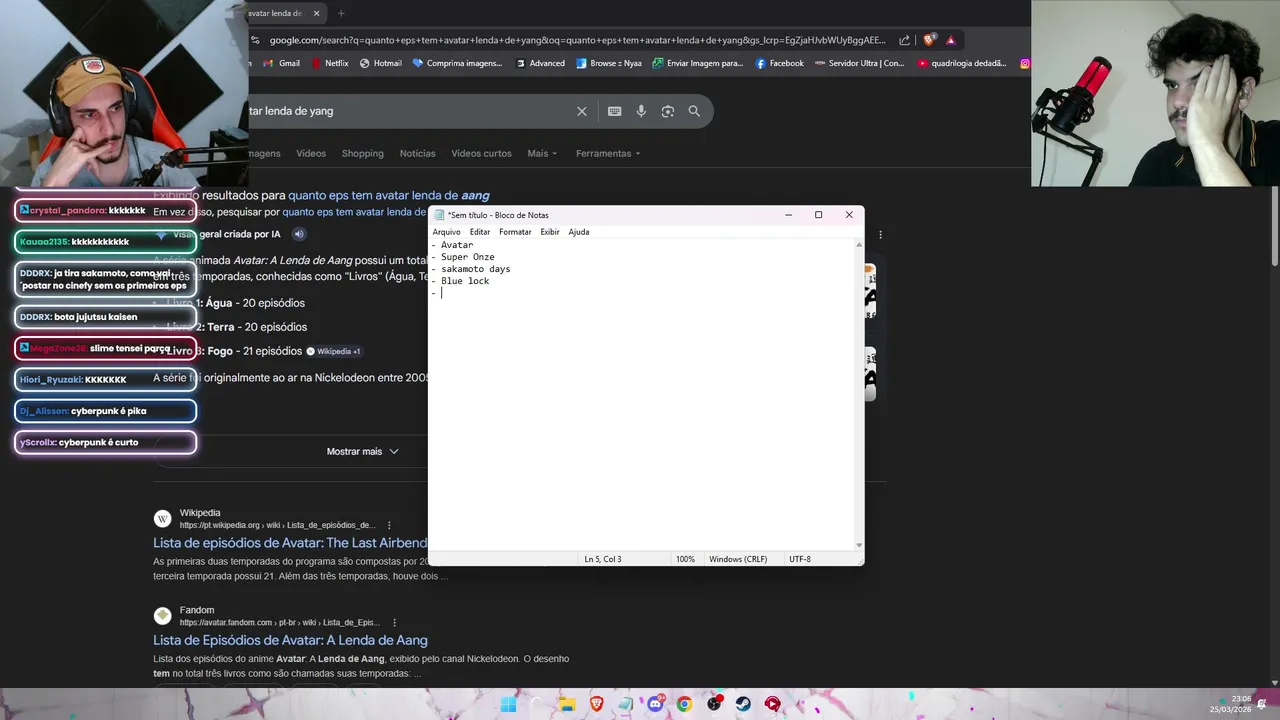The image size is (1280, 720).
Task: Minimize the Notepad window
Action: [x=788, y=215]
